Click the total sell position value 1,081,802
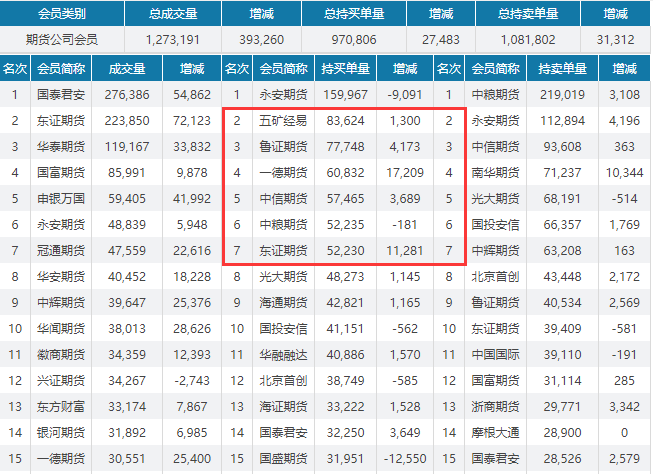 click(528, 40)
